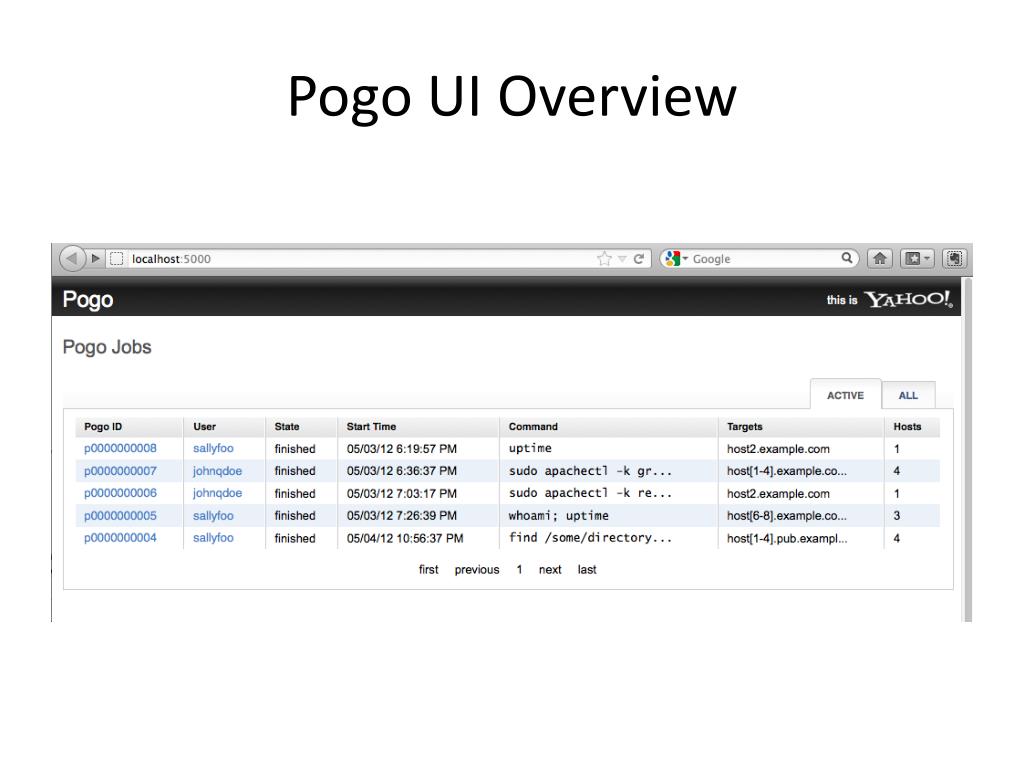The height and width of the screenshot is (768, 1024).
Task: Open the URL history dropdown arrow
Action: pyautogui.click(x=622, y=259)
